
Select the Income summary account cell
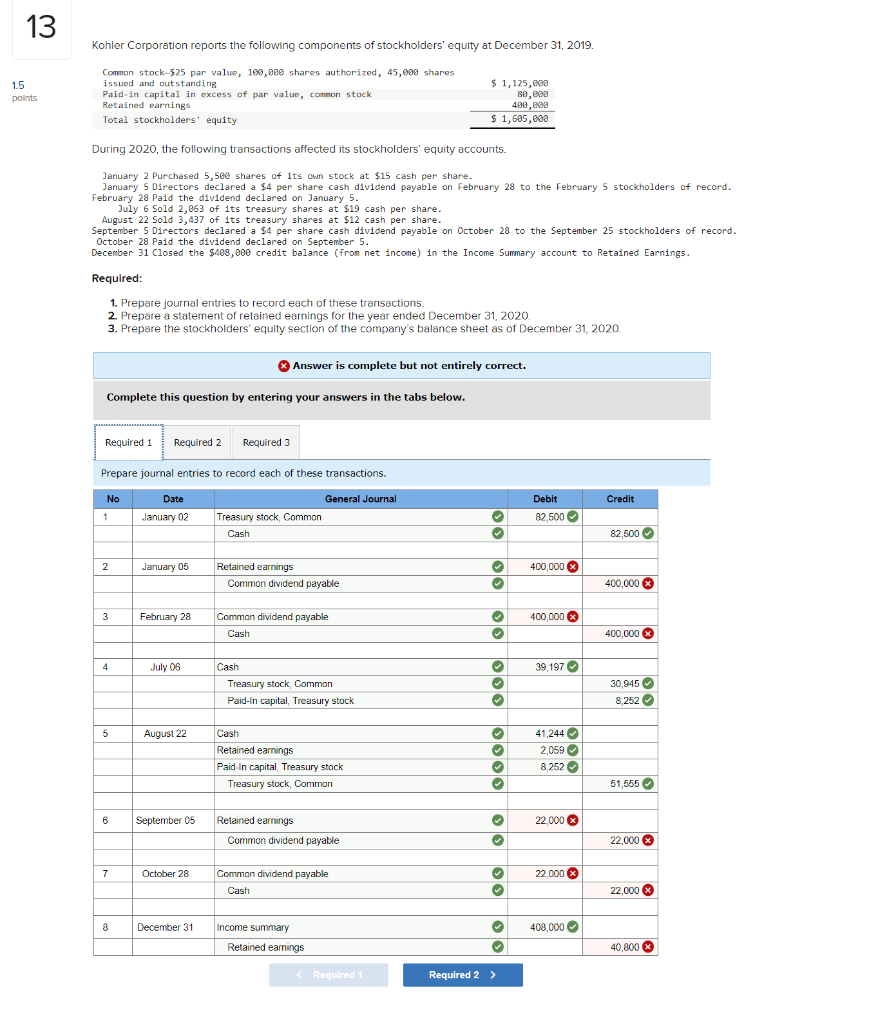point(361,927)
